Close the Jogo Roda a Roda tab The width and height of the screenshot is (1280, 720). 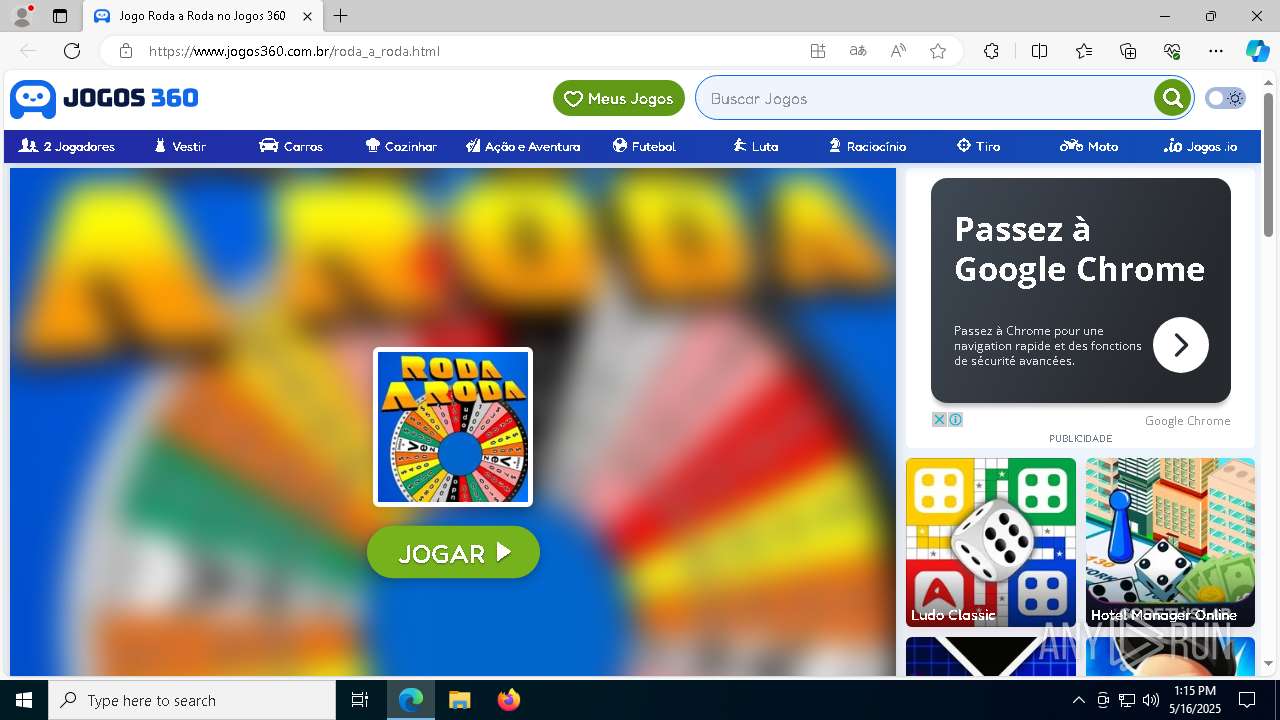(308, 16)
